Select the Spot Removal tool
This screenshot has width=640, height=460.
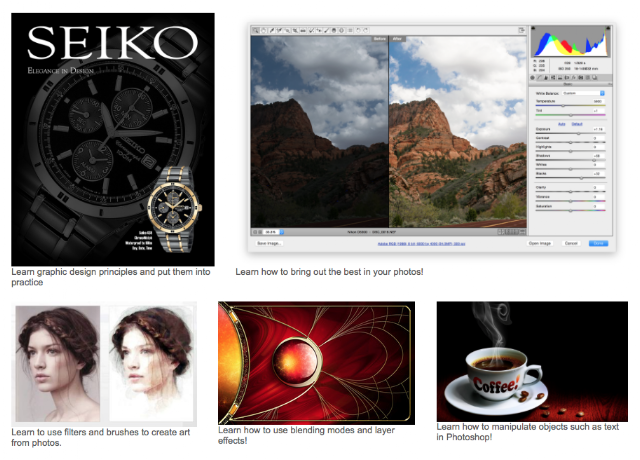[x=311, y=31]
